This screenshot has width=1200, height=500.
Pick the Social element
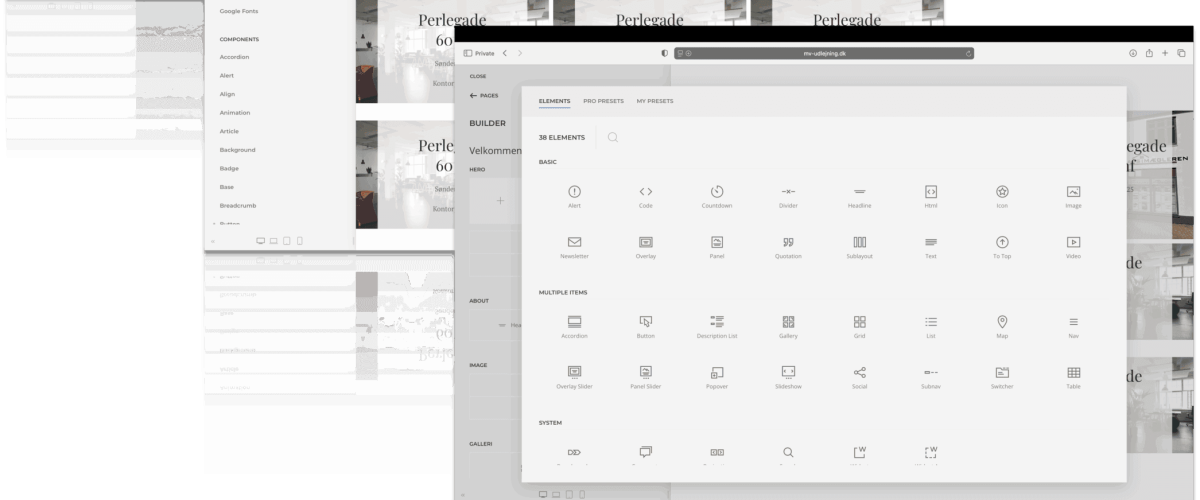859,377
